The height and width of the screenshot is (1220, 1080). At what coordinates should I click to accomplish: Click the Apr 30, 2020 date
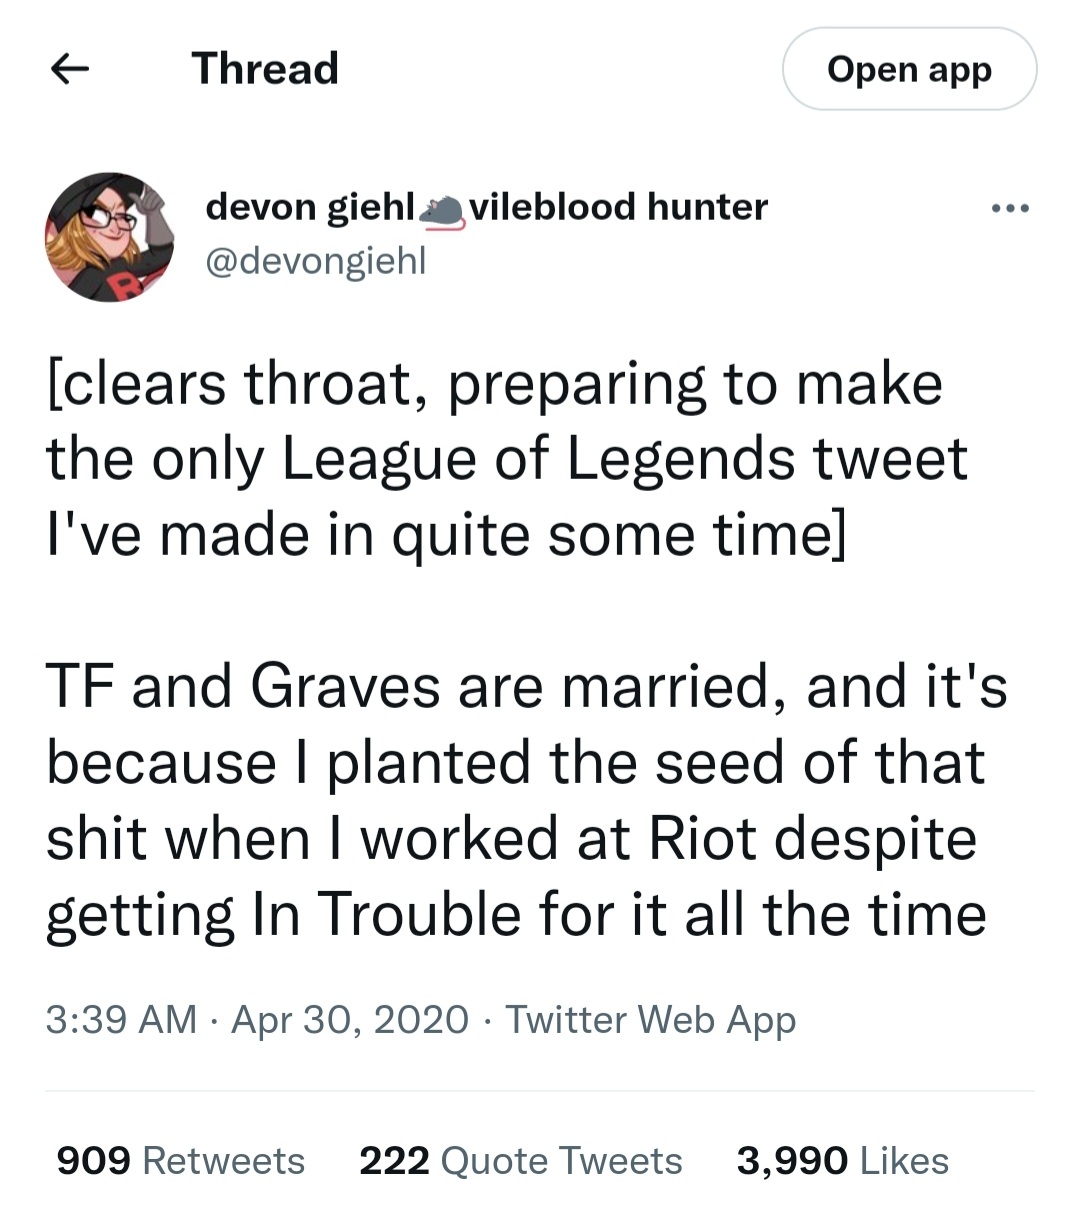click(350, 1019)
